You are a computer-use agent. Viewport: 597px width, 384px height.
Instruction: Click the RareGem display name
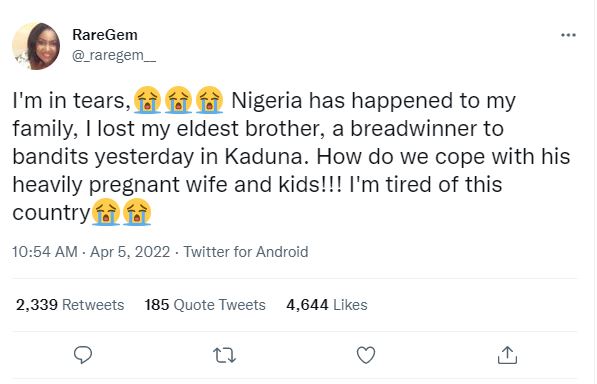105,35
